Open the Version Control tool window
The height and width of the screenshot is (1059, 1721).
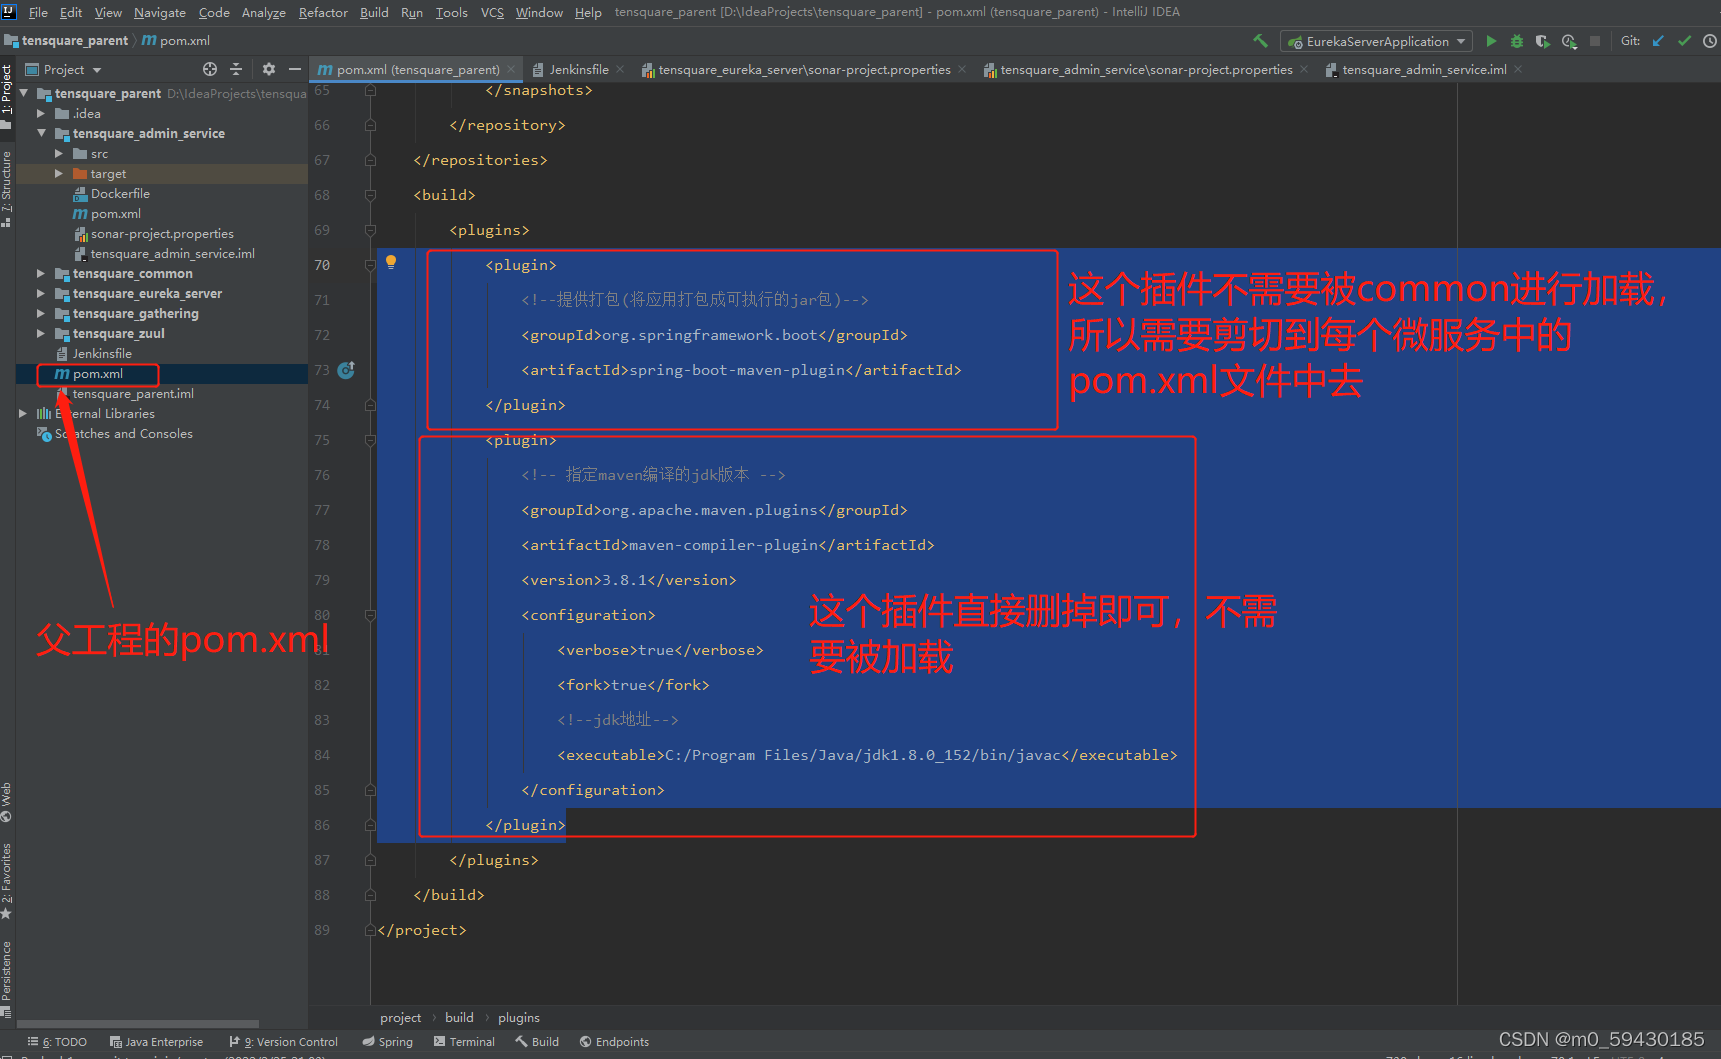283,1042
